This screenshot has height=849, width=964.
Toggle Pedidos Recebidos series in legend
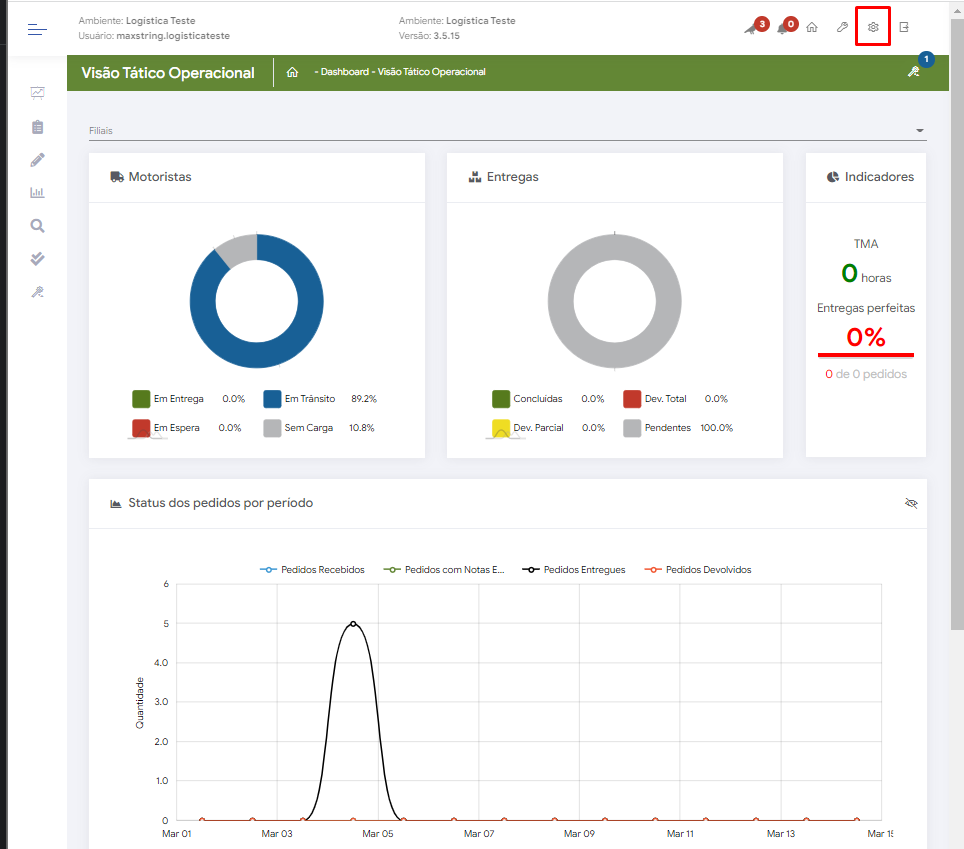tap(313, 570)
